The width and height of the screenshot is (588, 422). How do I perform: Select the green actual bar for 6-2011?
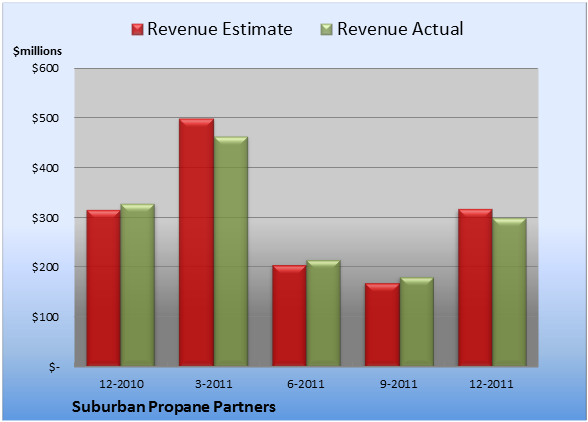pyautogui.click(x=323, y=313)
